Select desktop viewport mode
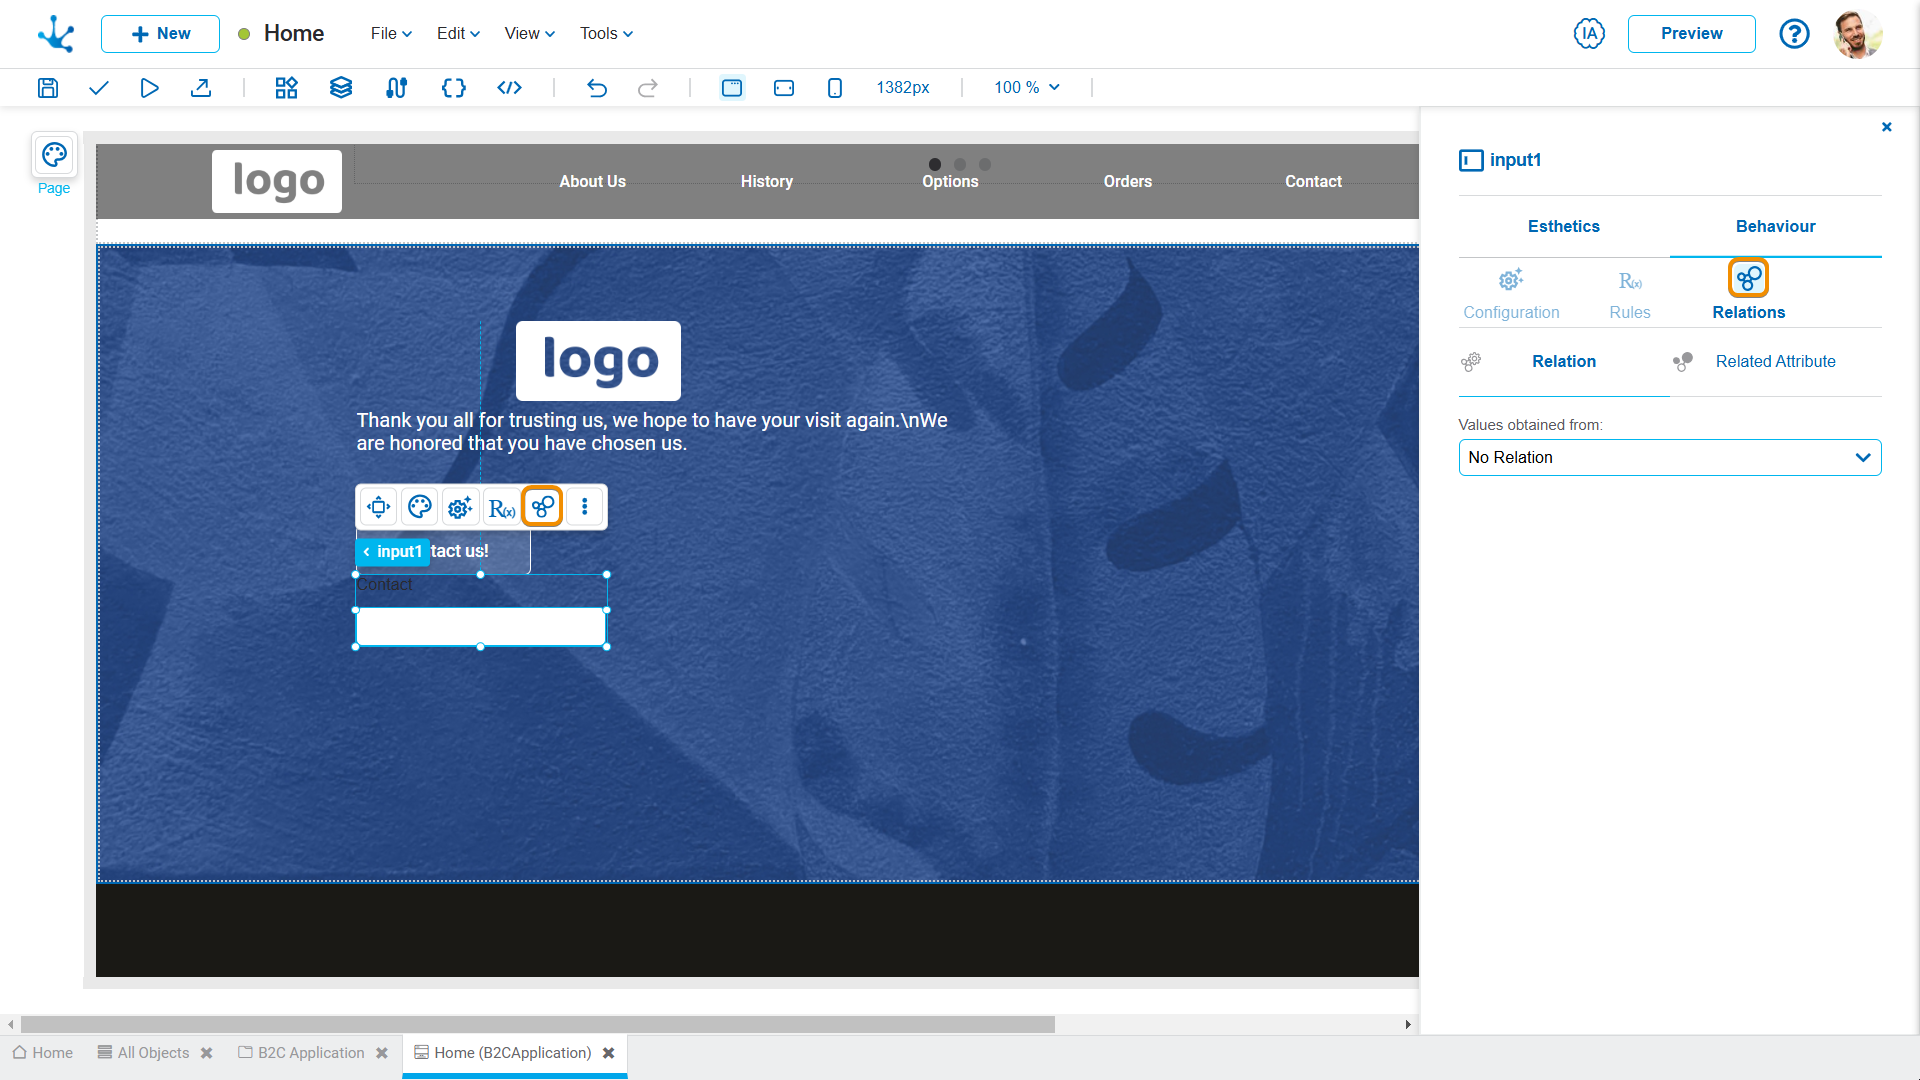This screenshot has width=1920, height=1080. point(732,88)
